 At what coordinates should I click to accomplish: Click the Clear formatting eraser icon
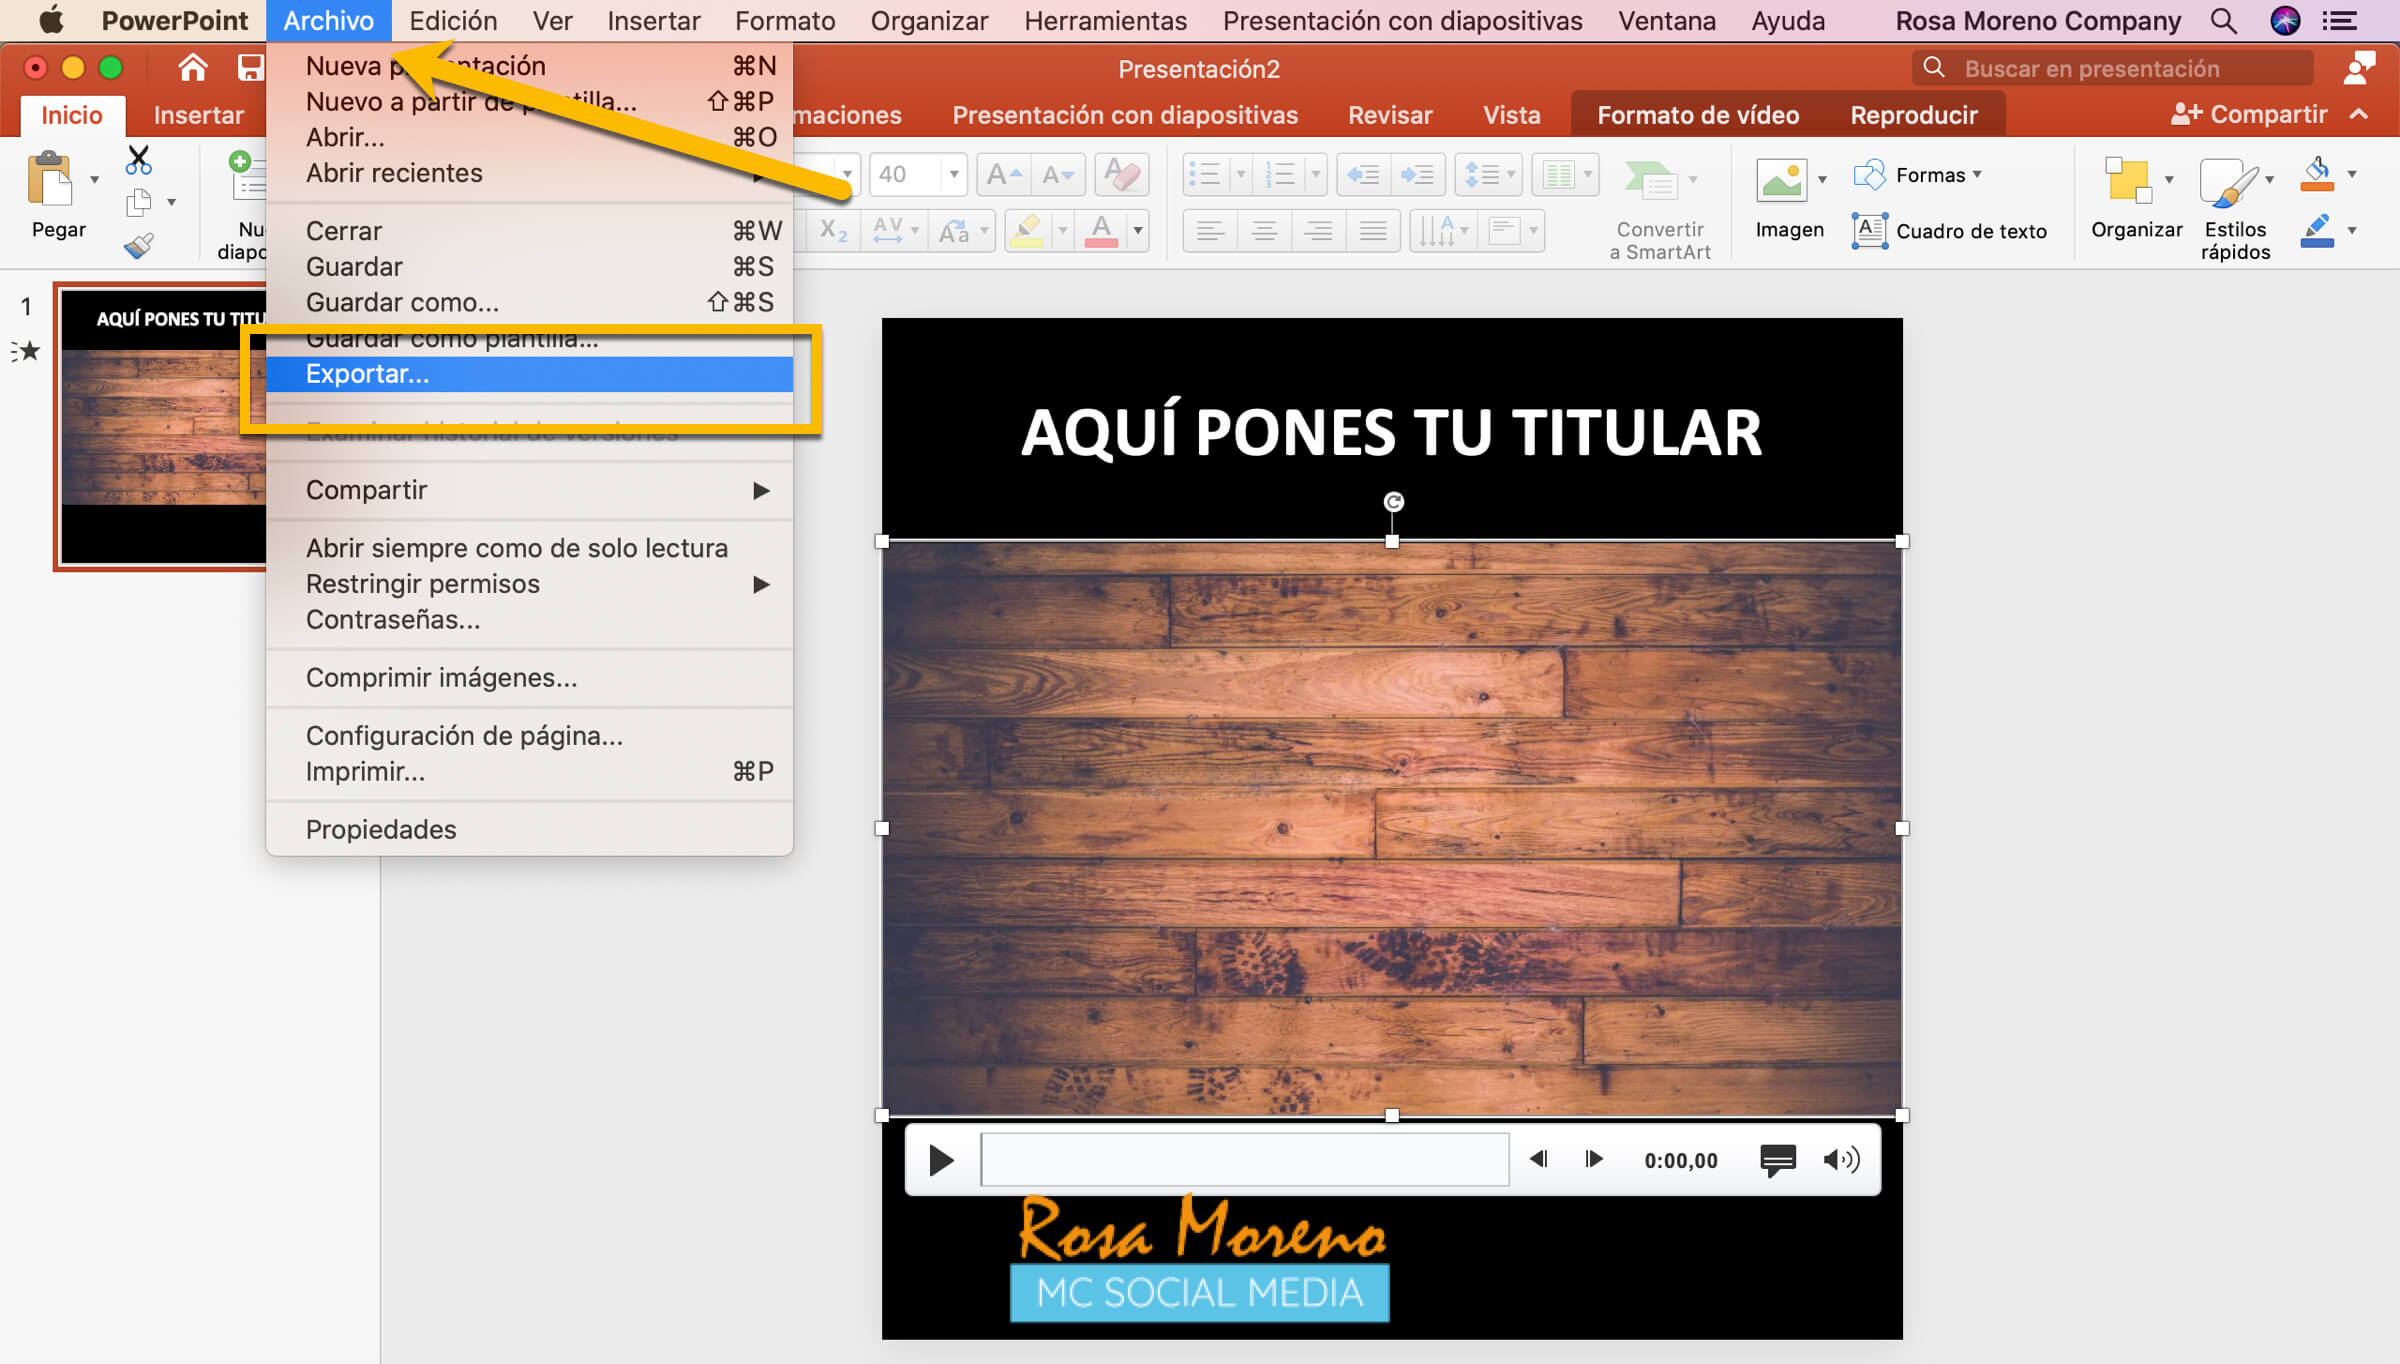coord(1122,176)
